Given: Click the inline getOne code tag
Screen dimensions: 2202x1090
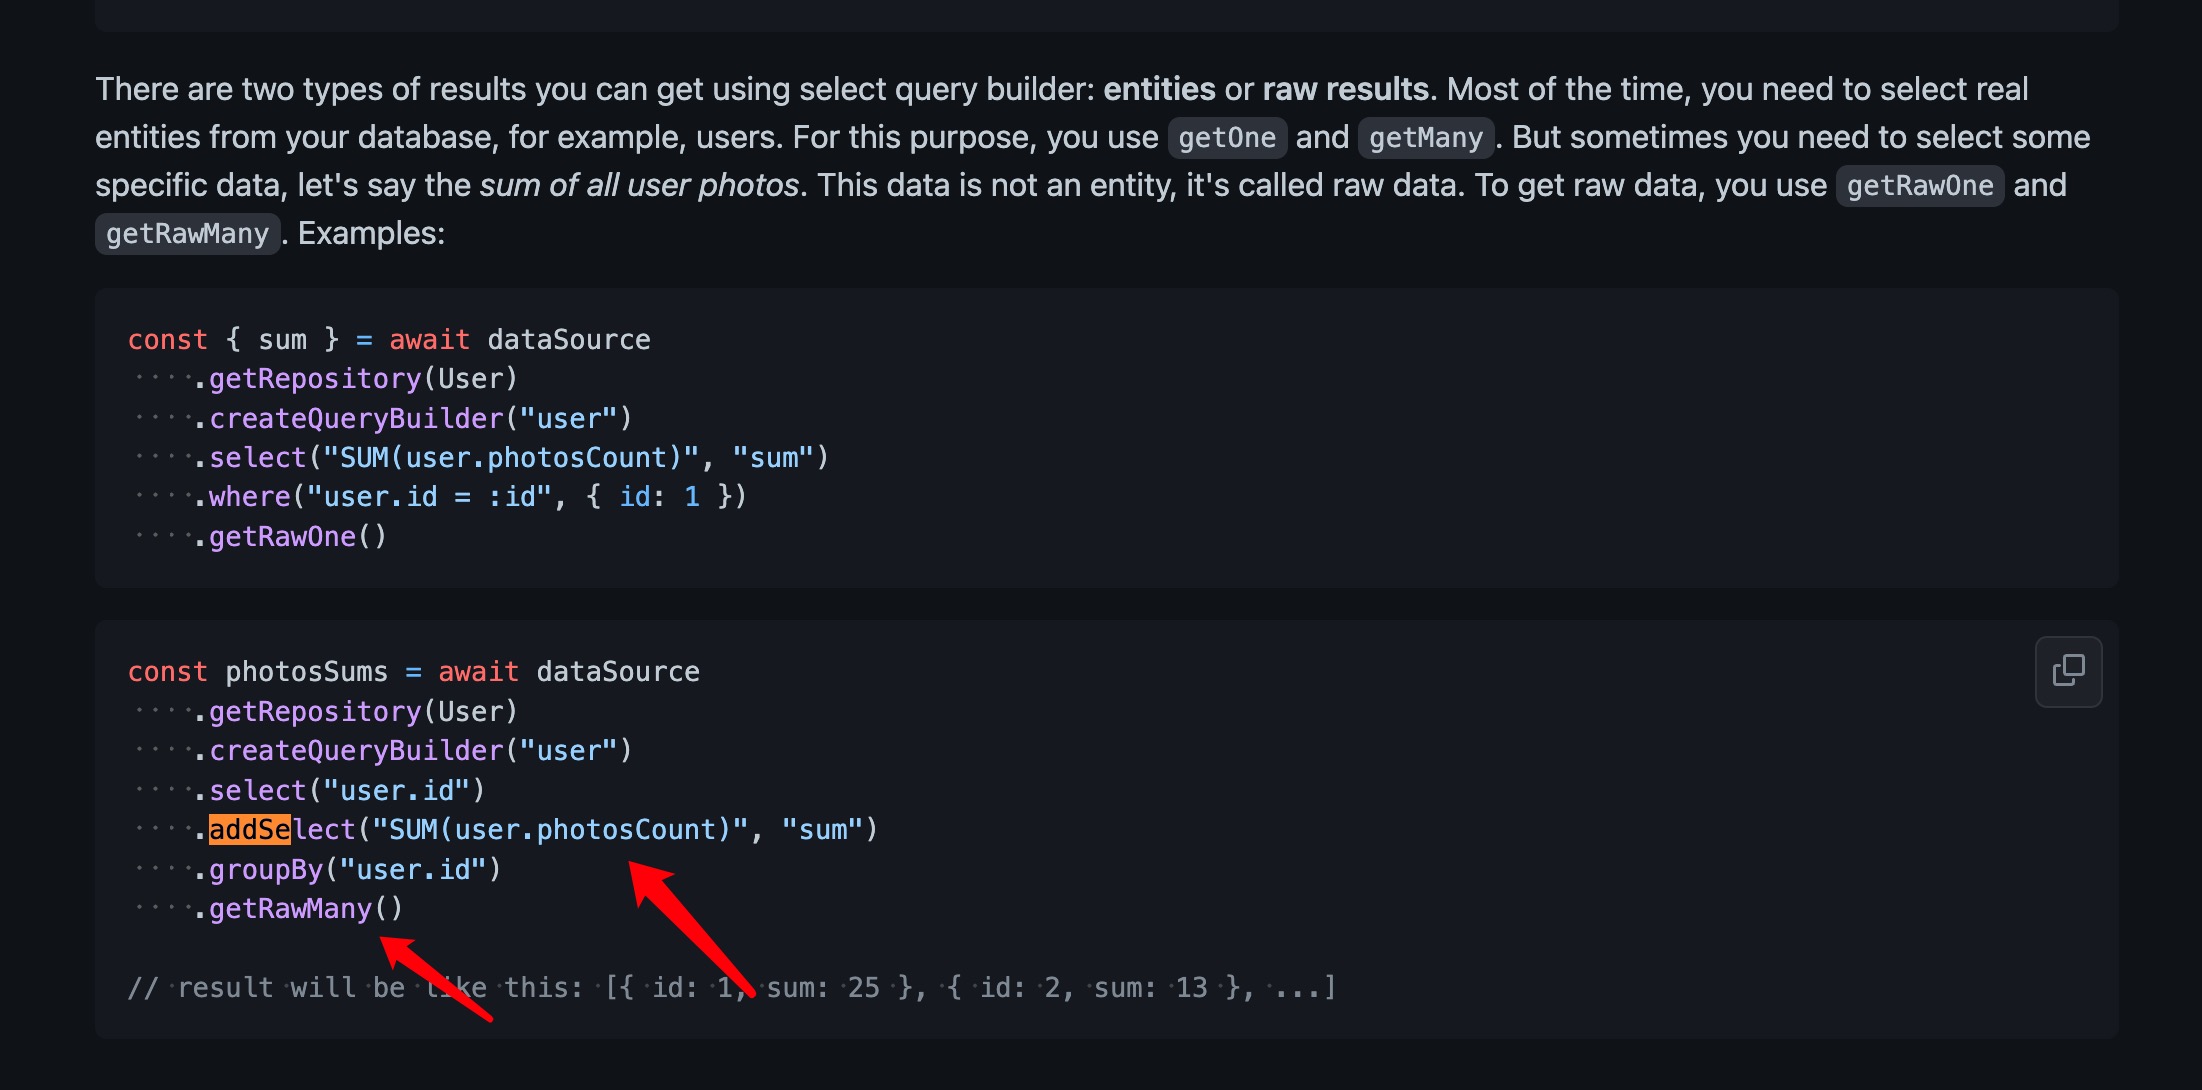Looking at the screenshot, I should [1227, 138].
